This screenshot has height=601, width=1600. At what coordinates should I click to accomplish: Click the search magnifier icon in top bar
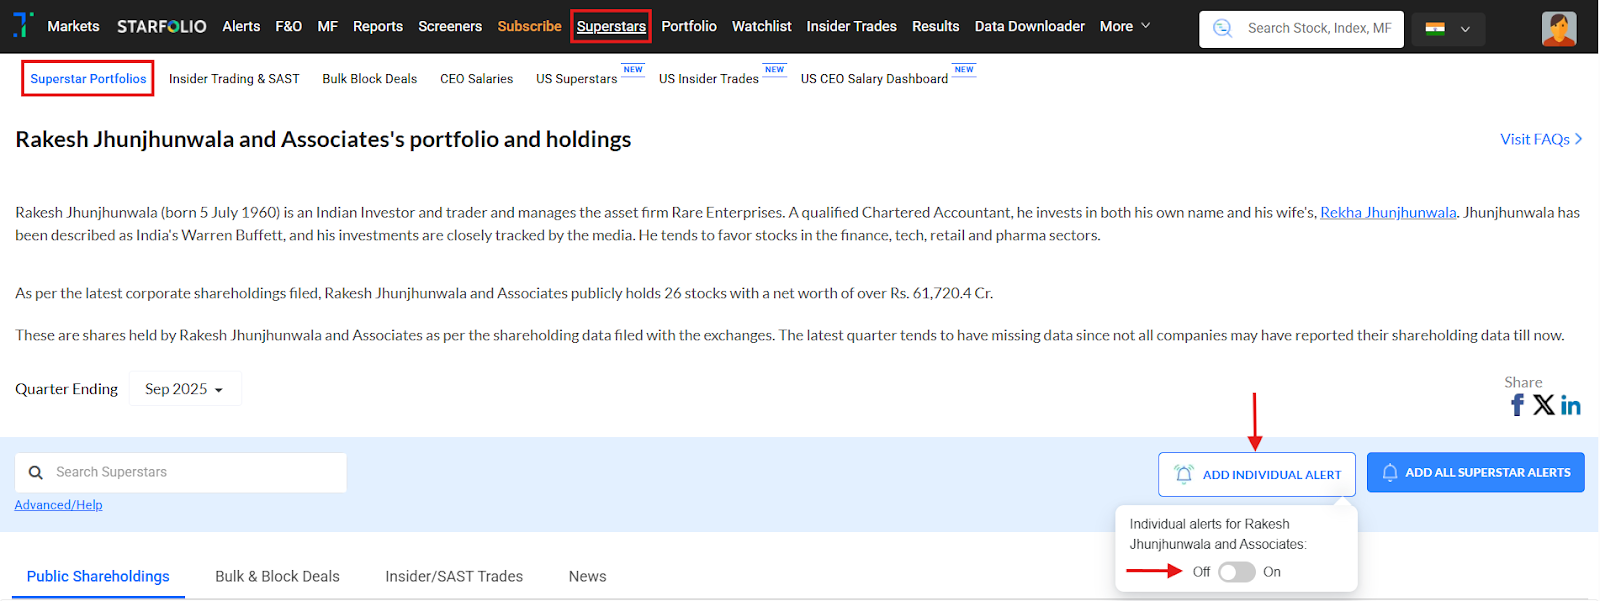tap(1222, 28)
